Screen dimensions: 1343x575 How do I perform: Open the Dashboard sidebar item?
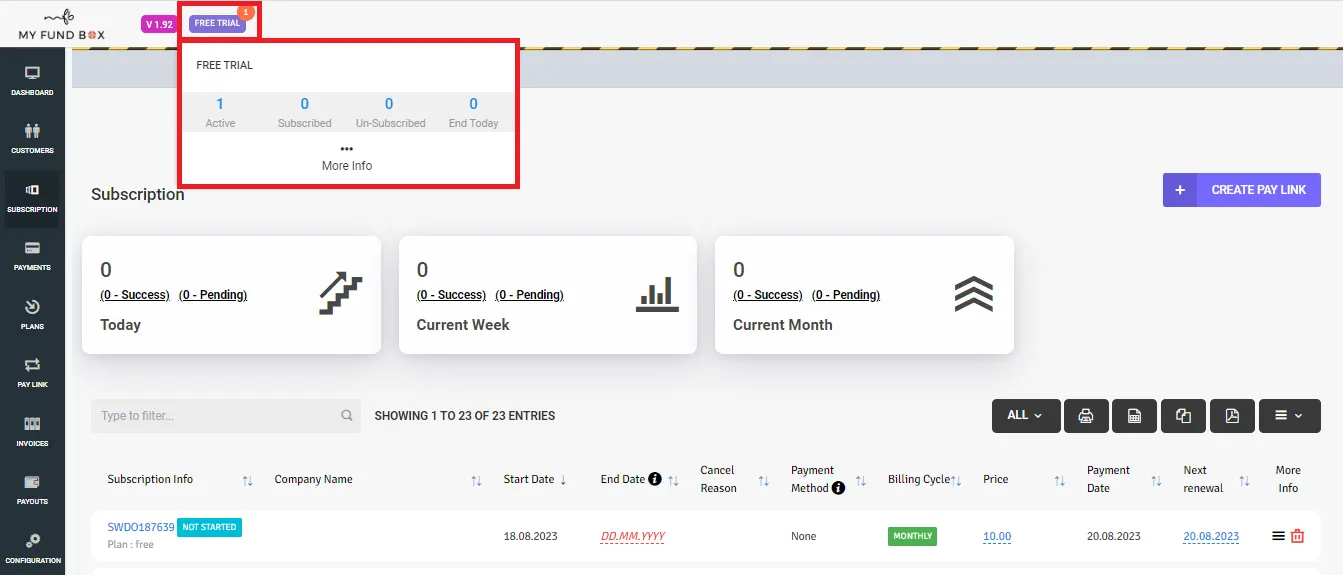click(x=32, y=82)
